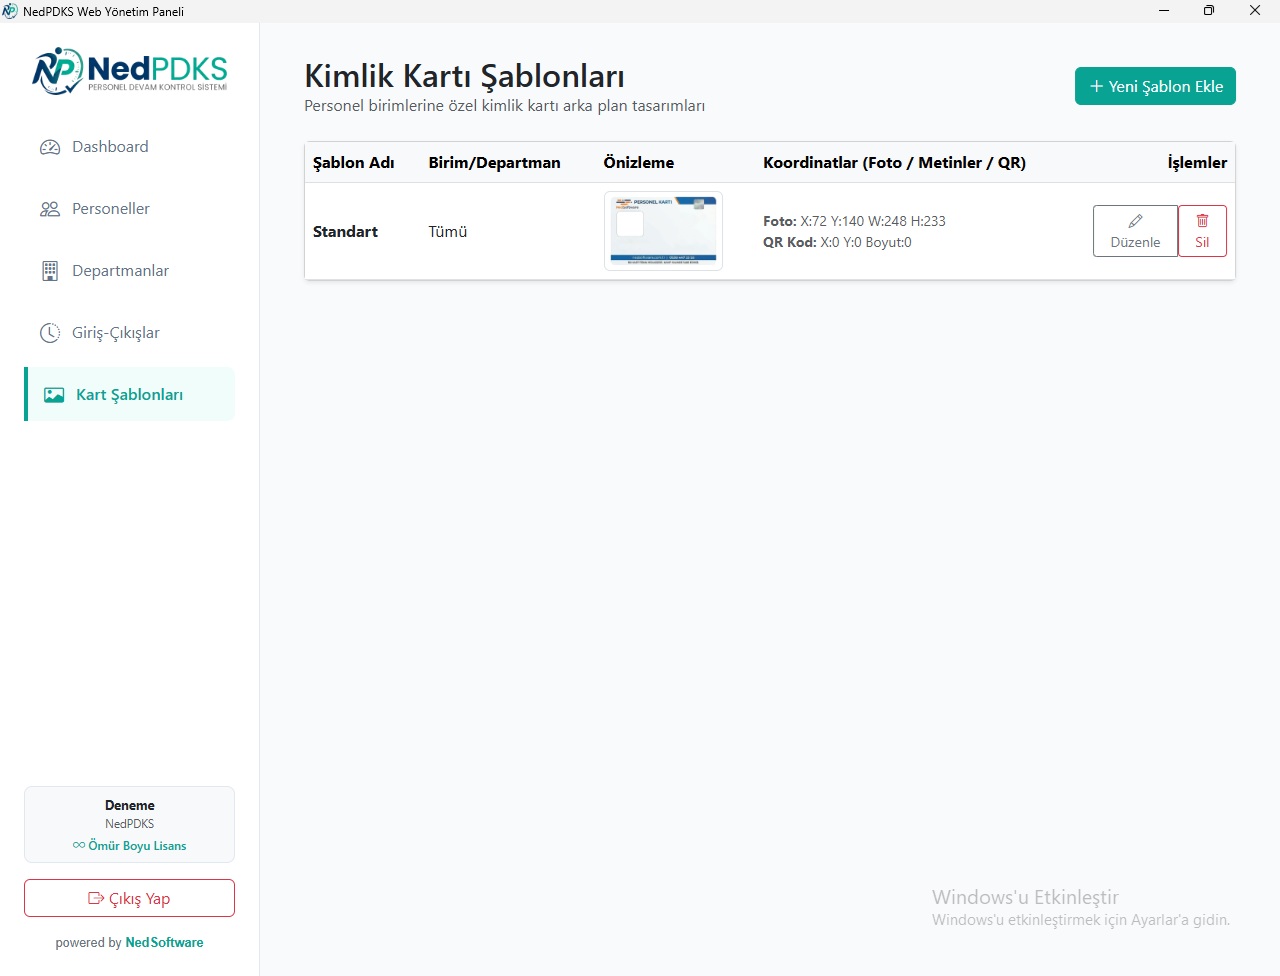The height and width of the screenshot is (976, 1280).
Task: Open the Standart card preview thumbnail
Action: click(x=663, y=231)
